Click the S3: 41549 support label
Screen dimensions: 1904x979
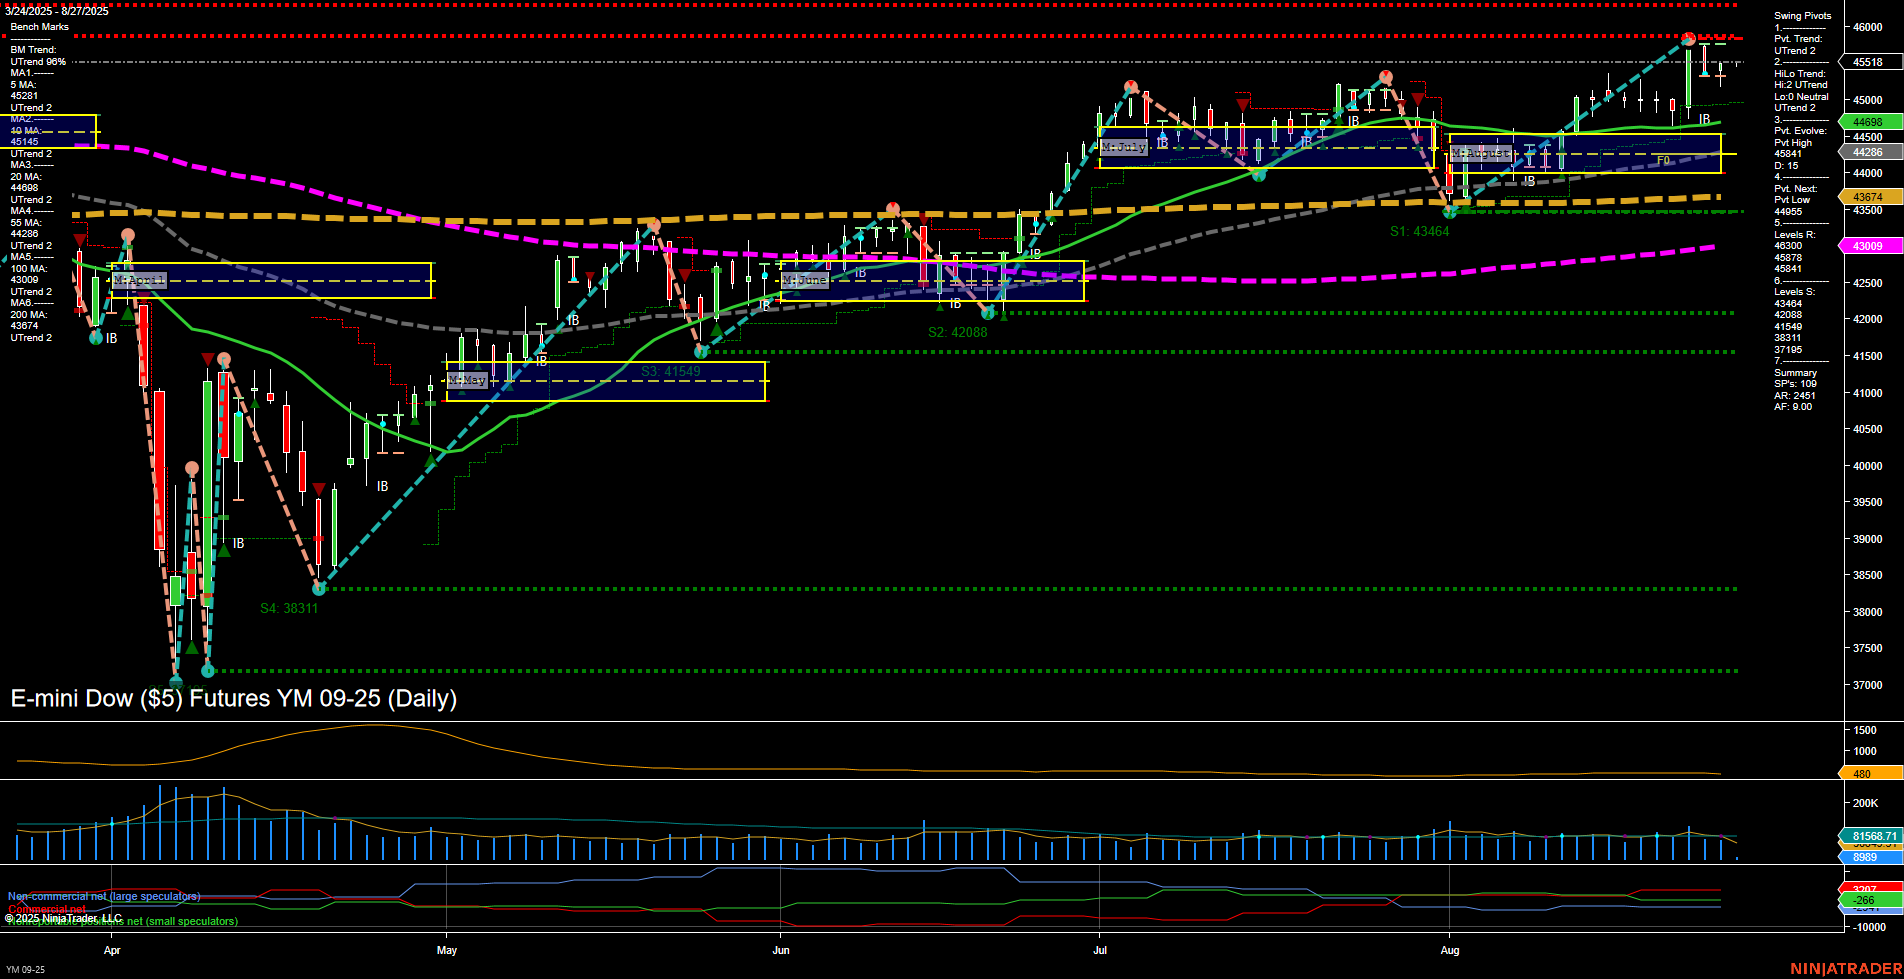point(670,371)
